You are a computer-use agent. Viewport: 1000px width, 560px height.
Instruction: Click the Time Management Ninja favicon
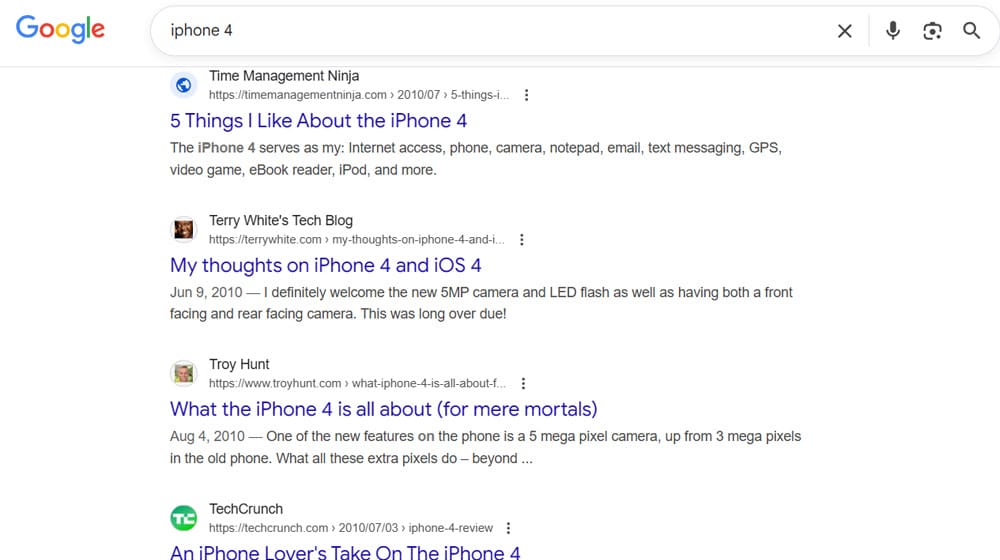pos(184,85)
